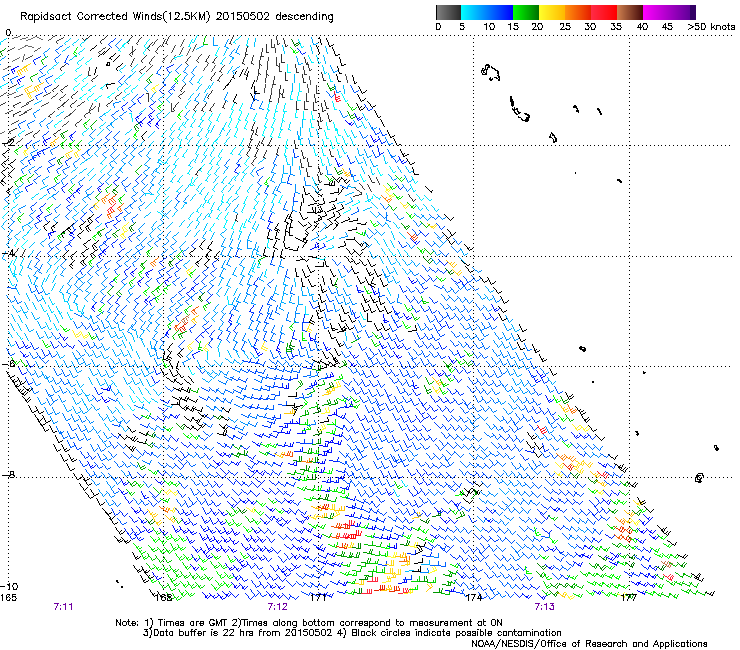Click the orange 25-30 knots color swatch
The height and width of the screenshot is (650, 740).
click(x=578, y=12)
